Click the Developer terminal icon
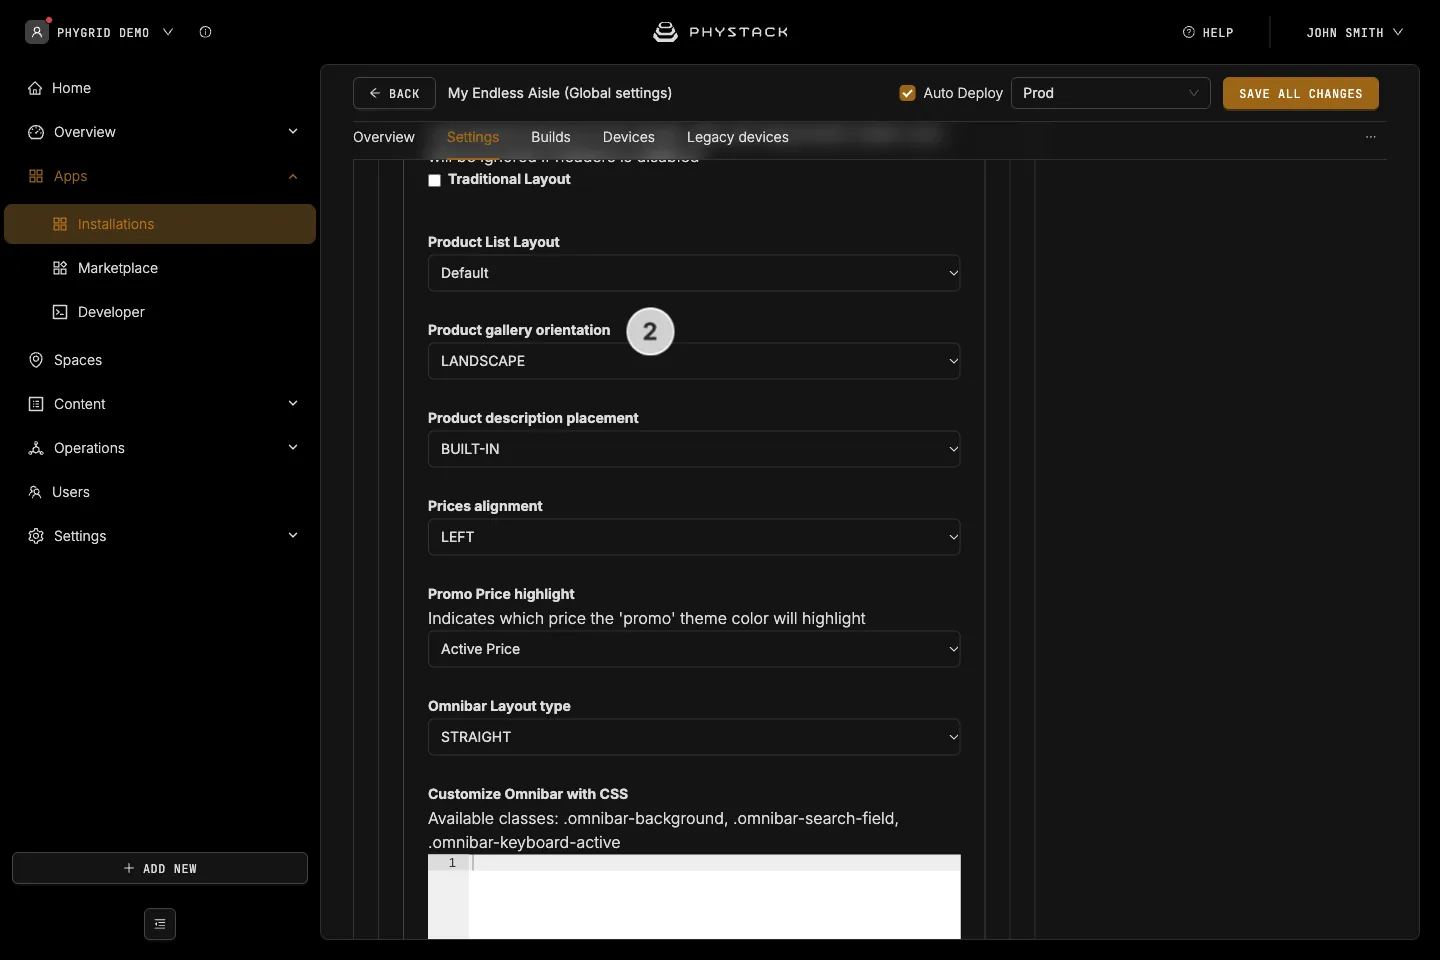 point(60,312)
